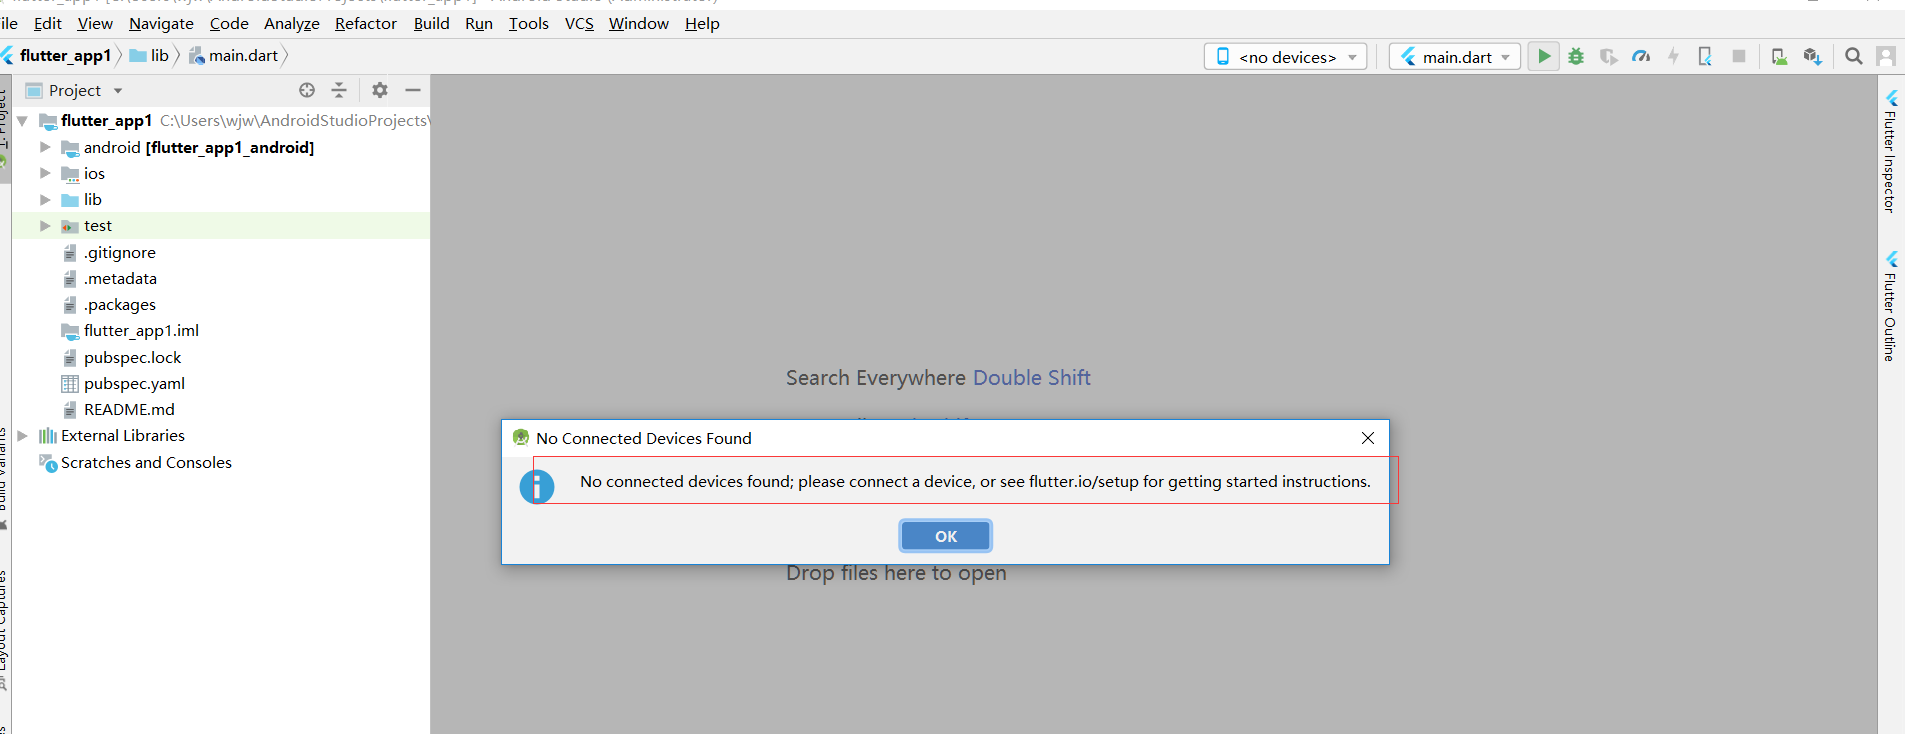Screen dimensions: 1905x734
Task: Open Search Everywhere magnifier icon
Action: [x=1853, y=56]
